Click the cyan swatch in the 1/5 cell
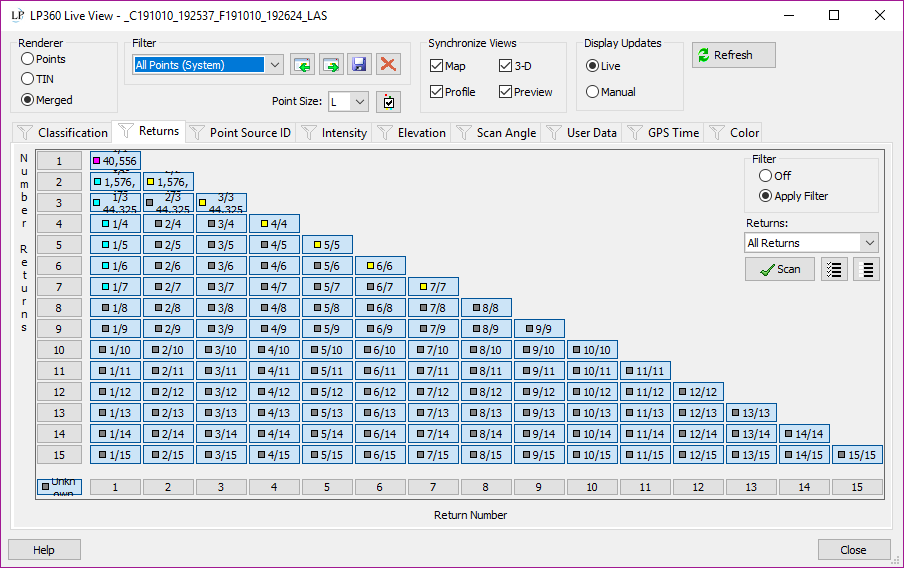Image resolution: width=904 pixels, height=568 pixels. tap(106, 244)
